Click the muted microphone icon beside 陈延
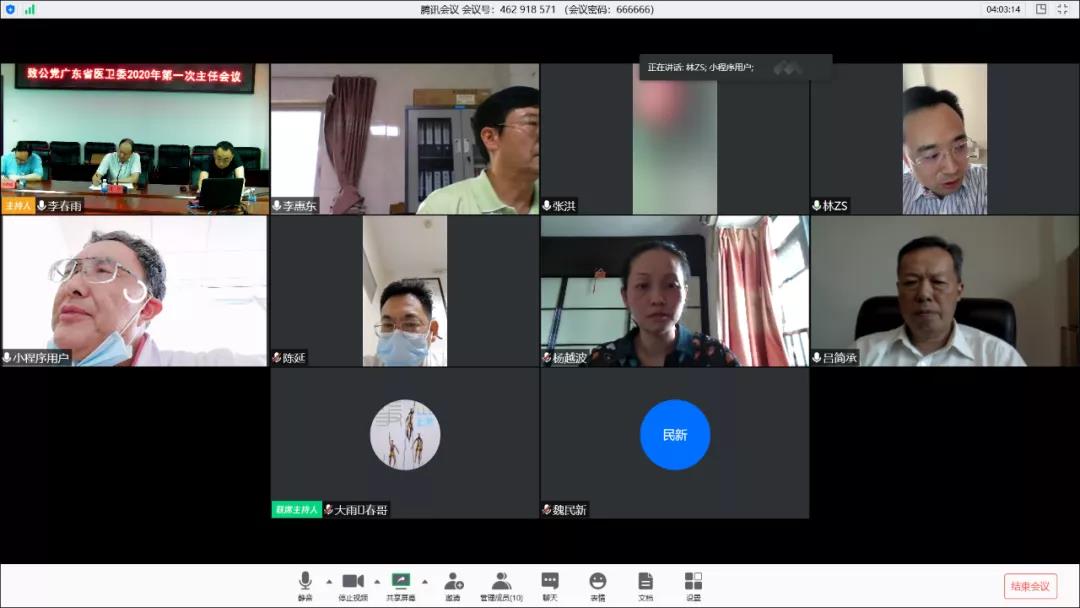 [x=277, y=357]
